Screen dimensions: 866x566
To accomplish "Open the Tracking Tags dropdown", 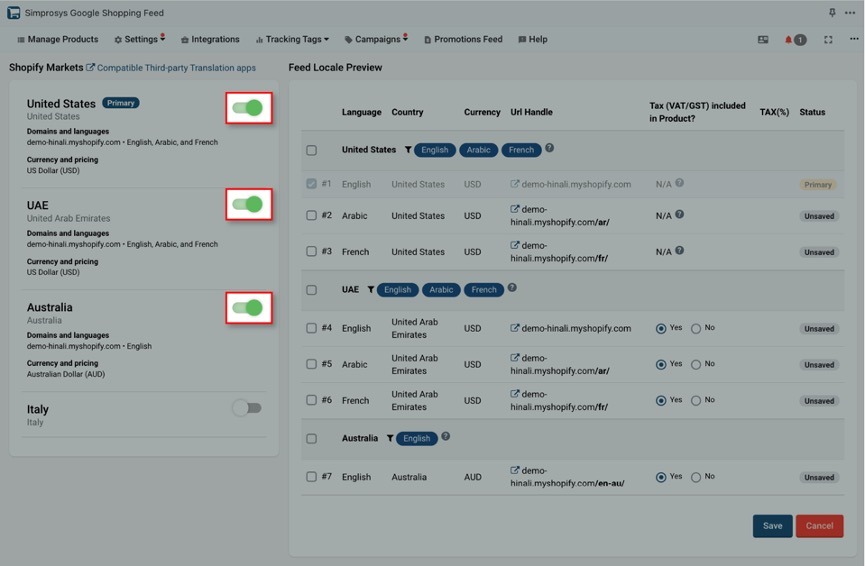I will tap(292, 39).
